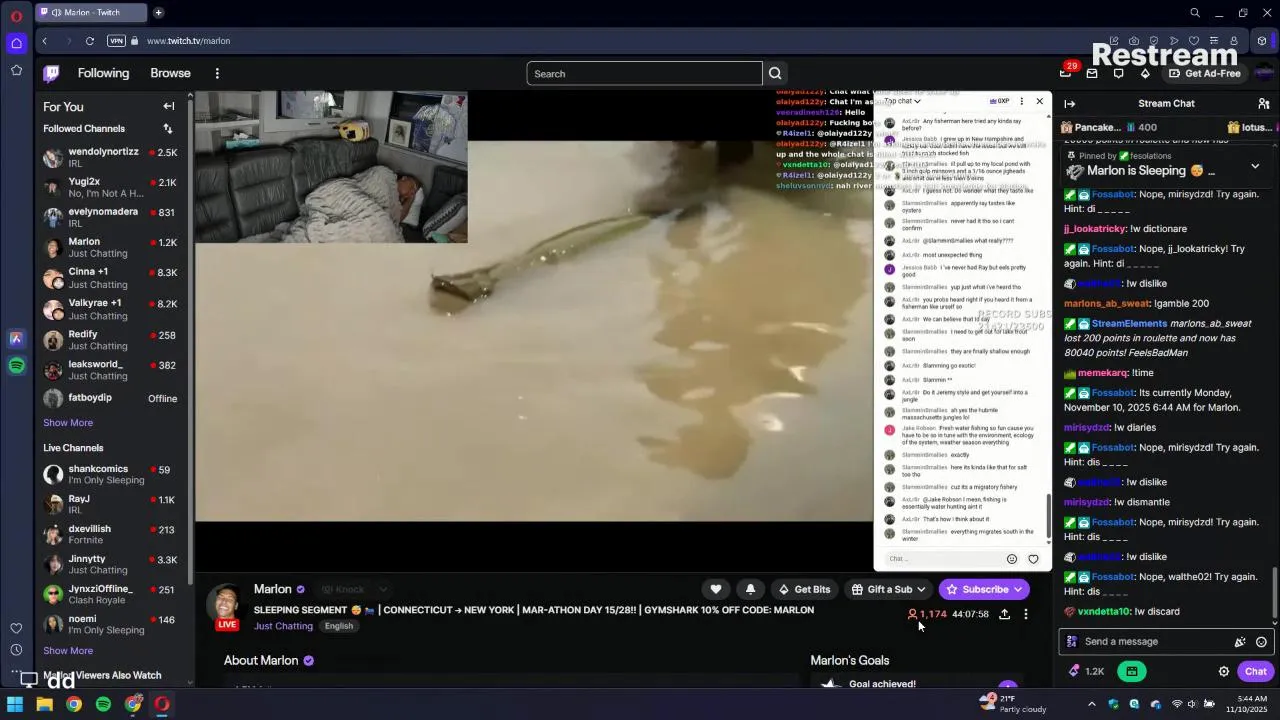Viewport: 1280px width, 720px height.
Task: Click the channel points 1.2K balance
Action: click(1087, 672)
